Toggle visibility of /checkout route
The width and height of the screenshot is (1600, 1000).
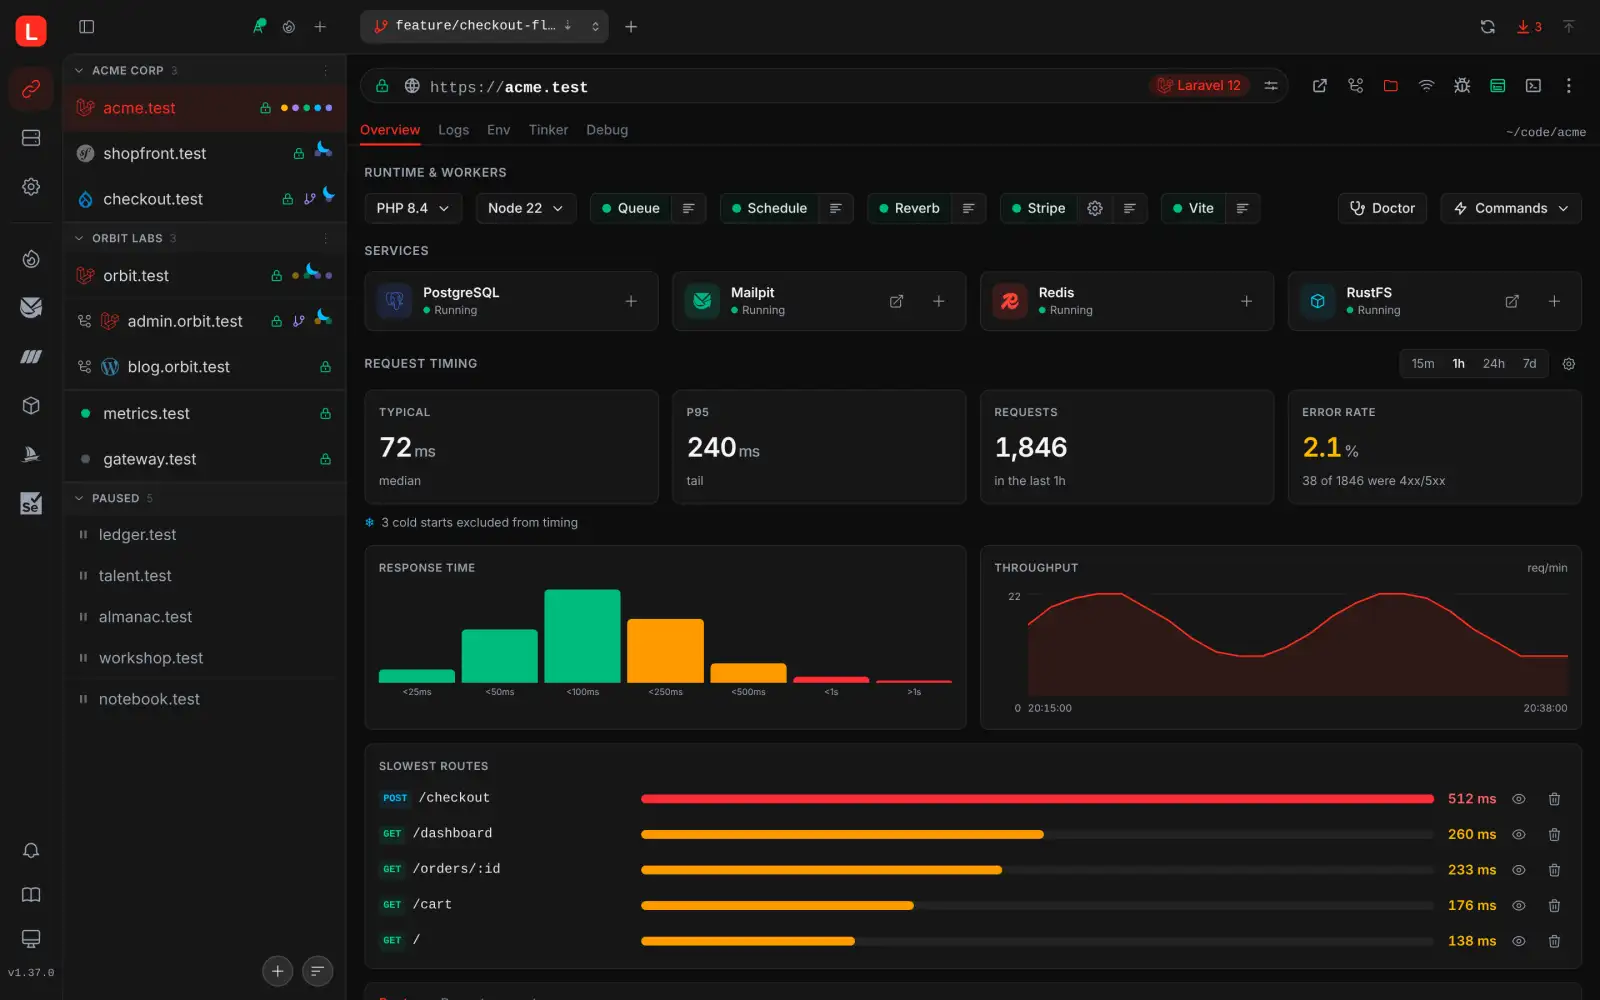tap(1519, 799)
